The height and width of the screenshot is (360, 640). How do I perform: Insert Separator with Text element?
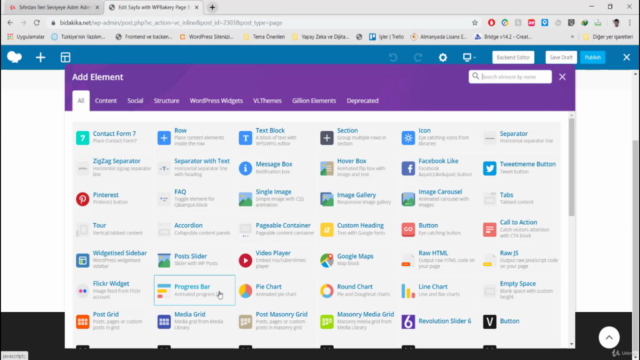coord(195,168)
